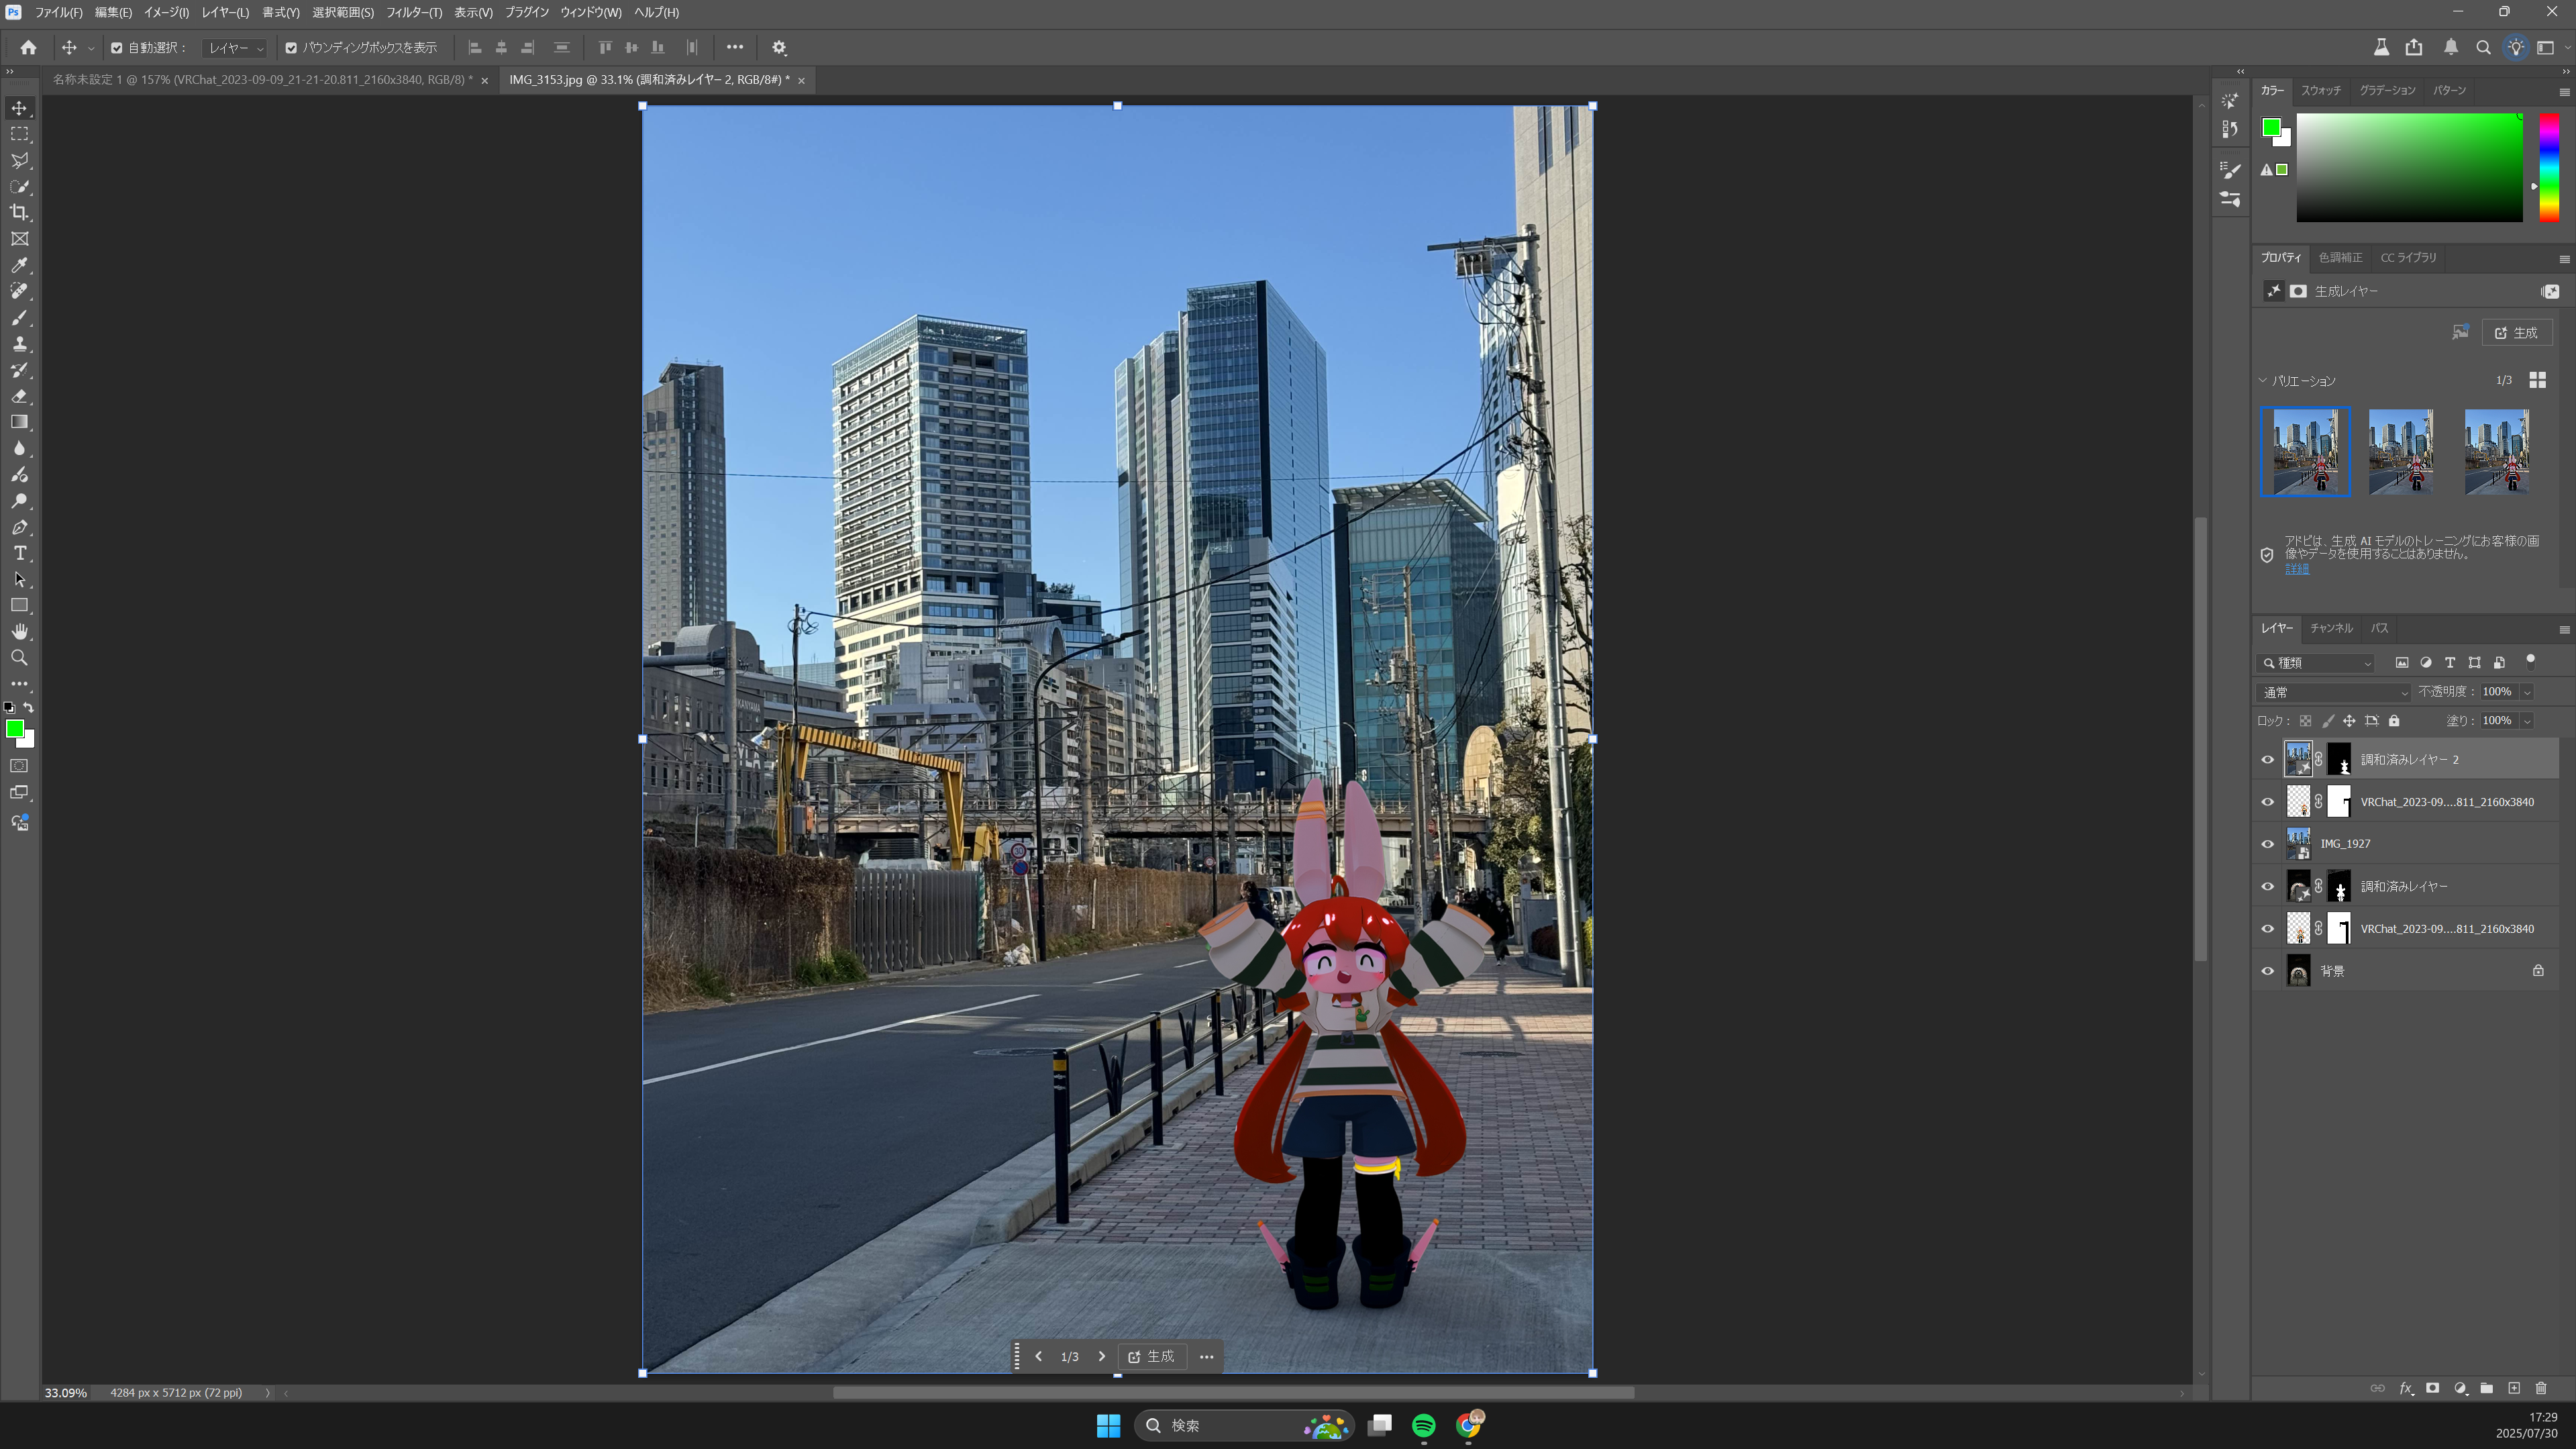Select the Horizontal Type tool
This screenshot has width=2576, height=1449.
pos(19,553)
